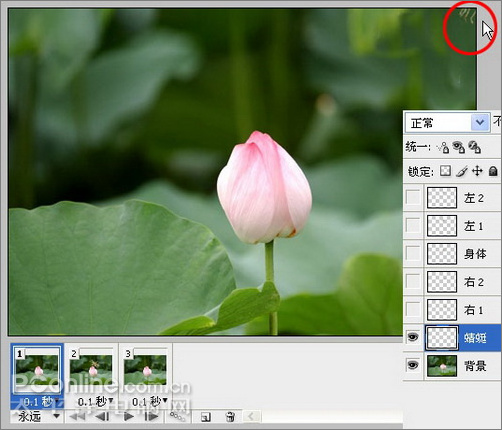The width and height of the screenshot is (502, 430).
Task: Select layer name 右 1
Action: [x=474, y=310]
